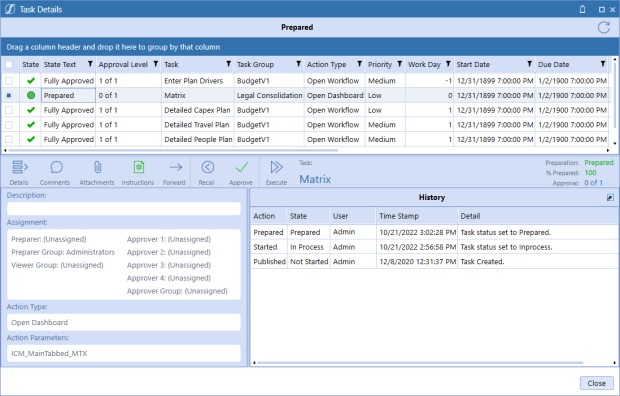Expand the History panel icon

tap(610, 197)
